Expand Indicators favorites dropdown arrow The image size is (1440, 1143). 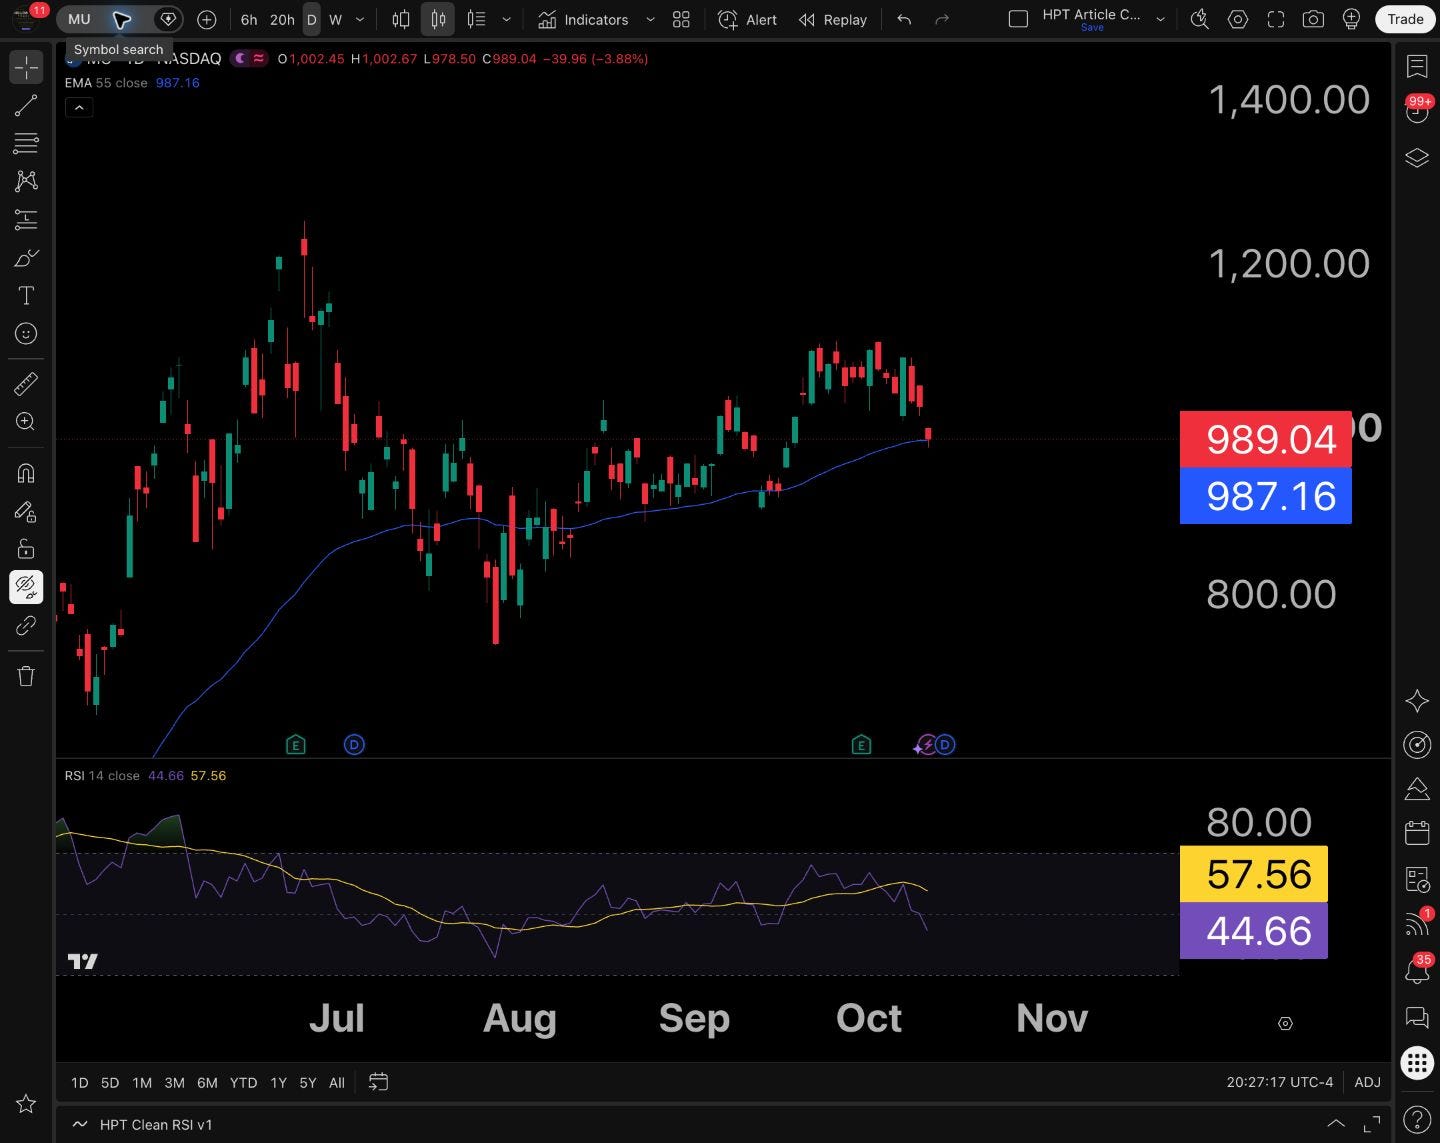pyautogui.click(x=650, y=19)
